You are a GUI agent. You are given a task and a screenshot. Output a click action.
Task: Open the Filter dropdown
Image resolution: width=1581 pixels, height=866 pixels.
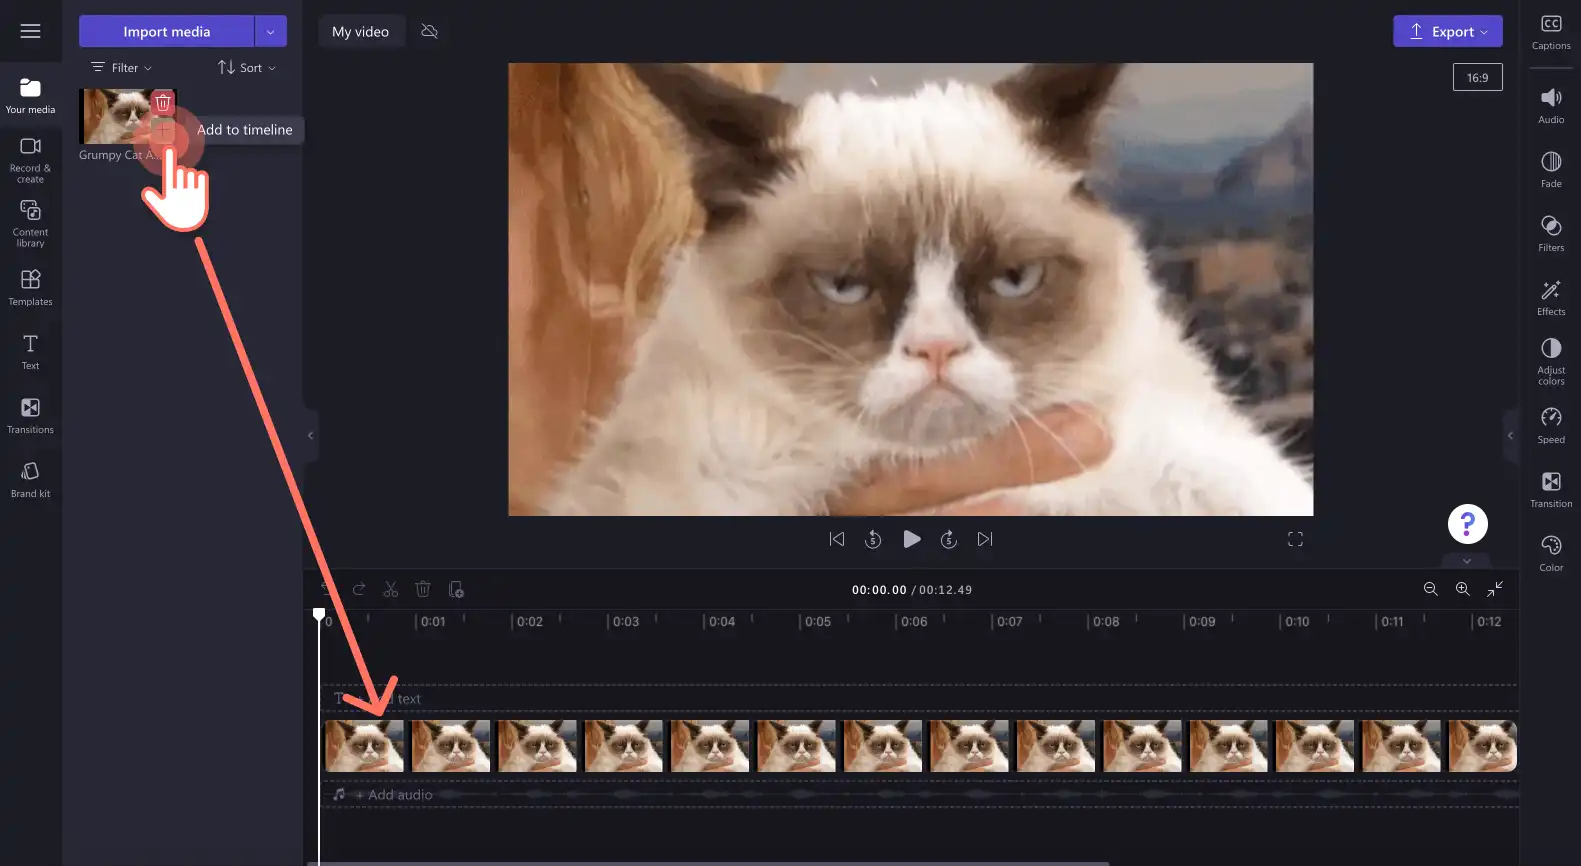(x=122, y=67)
